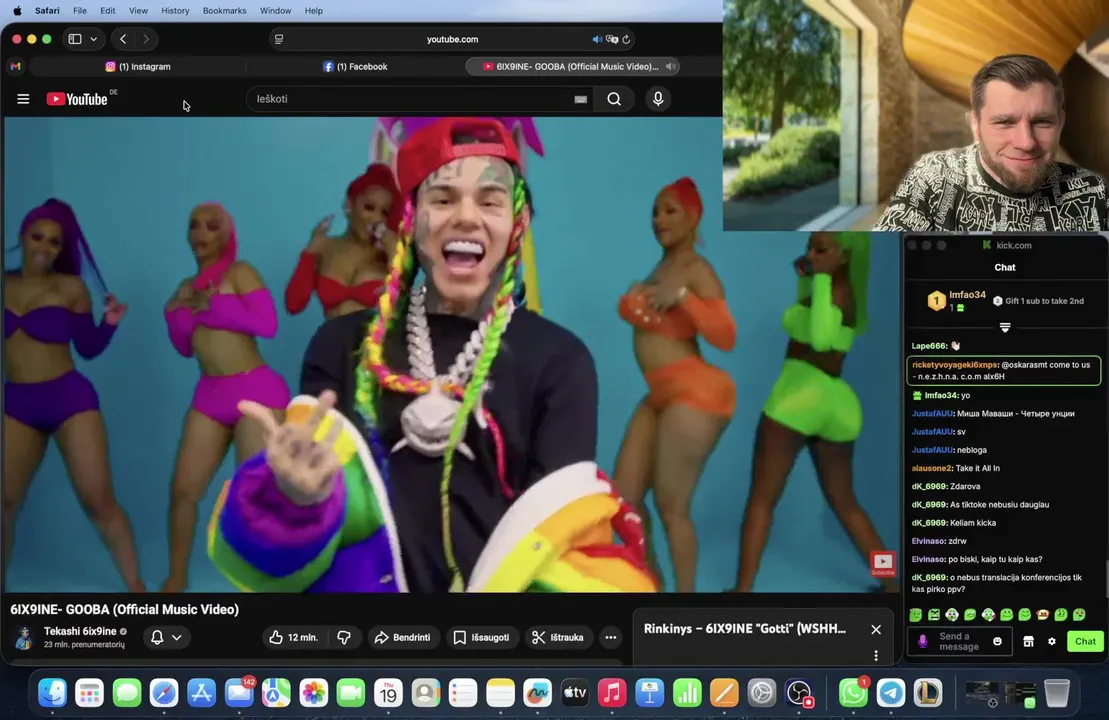Toggle the notification bell for Tekashi 6ix9ine

click(x=157, y=637)
